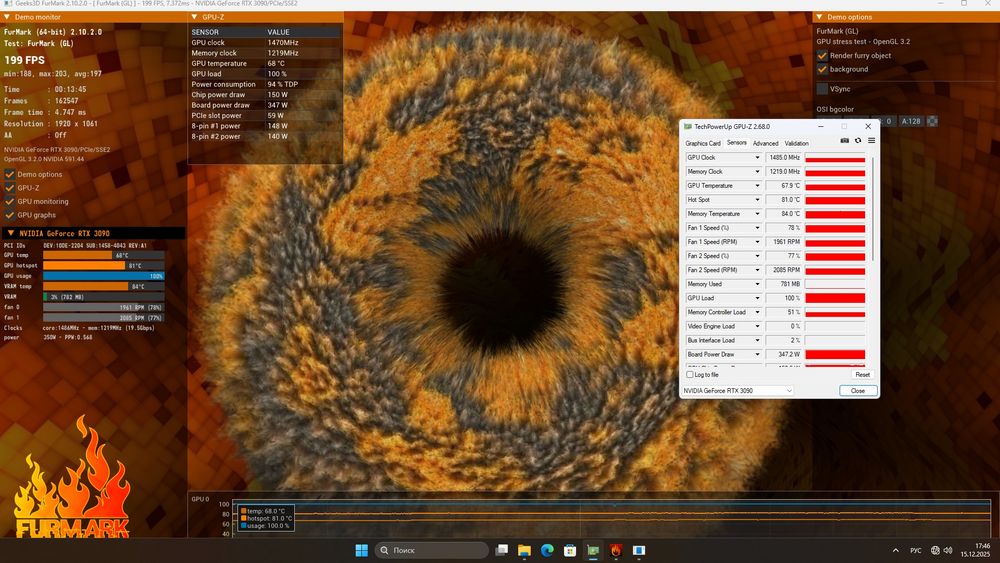Collapse the GPU-Z overlay panel header

pos(195,17)
